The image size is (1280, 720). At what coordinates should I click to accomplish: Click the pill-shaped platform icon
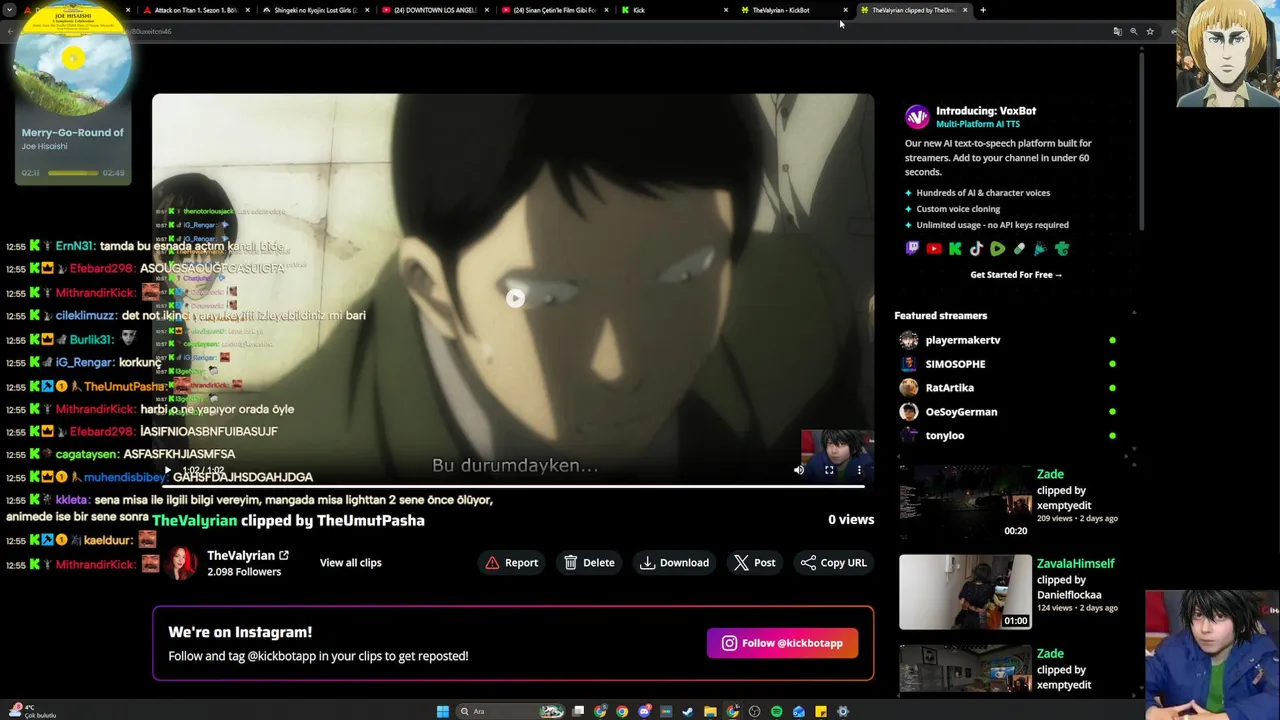tap(1019, 249)
